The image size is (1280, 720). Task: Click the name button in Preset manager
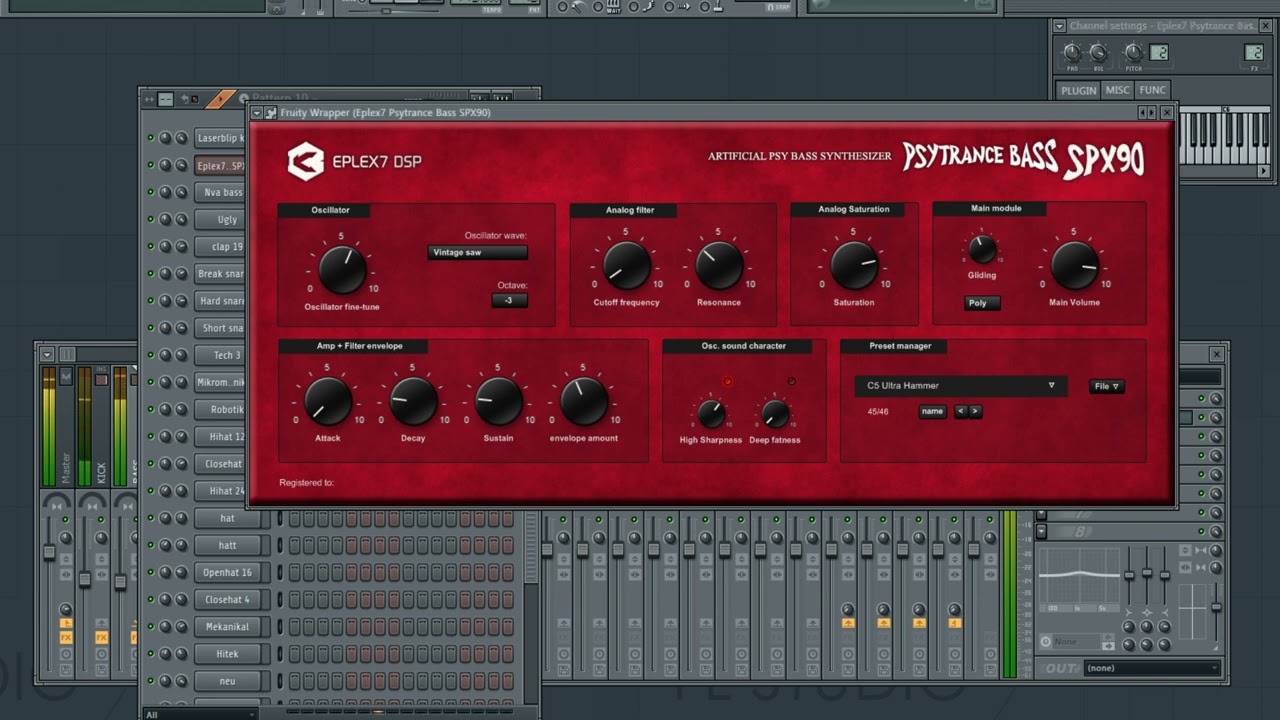click(932, 411)
